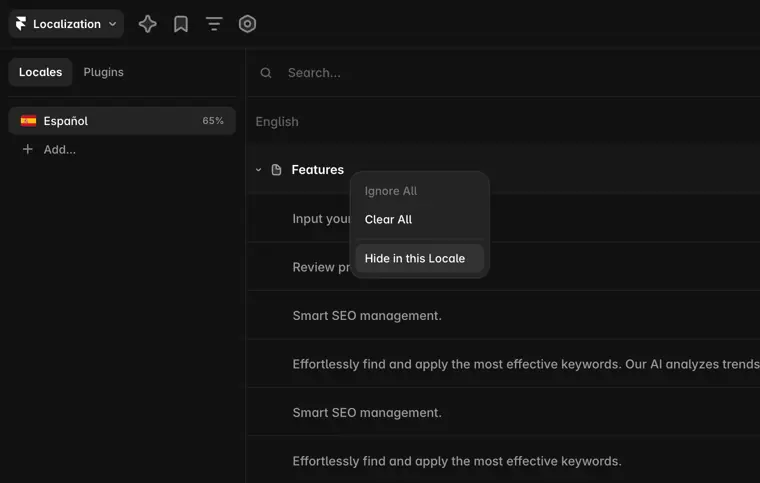Screen dimensions: 760x483
Task: Select first 'Smart SEO management.' row
Action: tap(504, 315)
